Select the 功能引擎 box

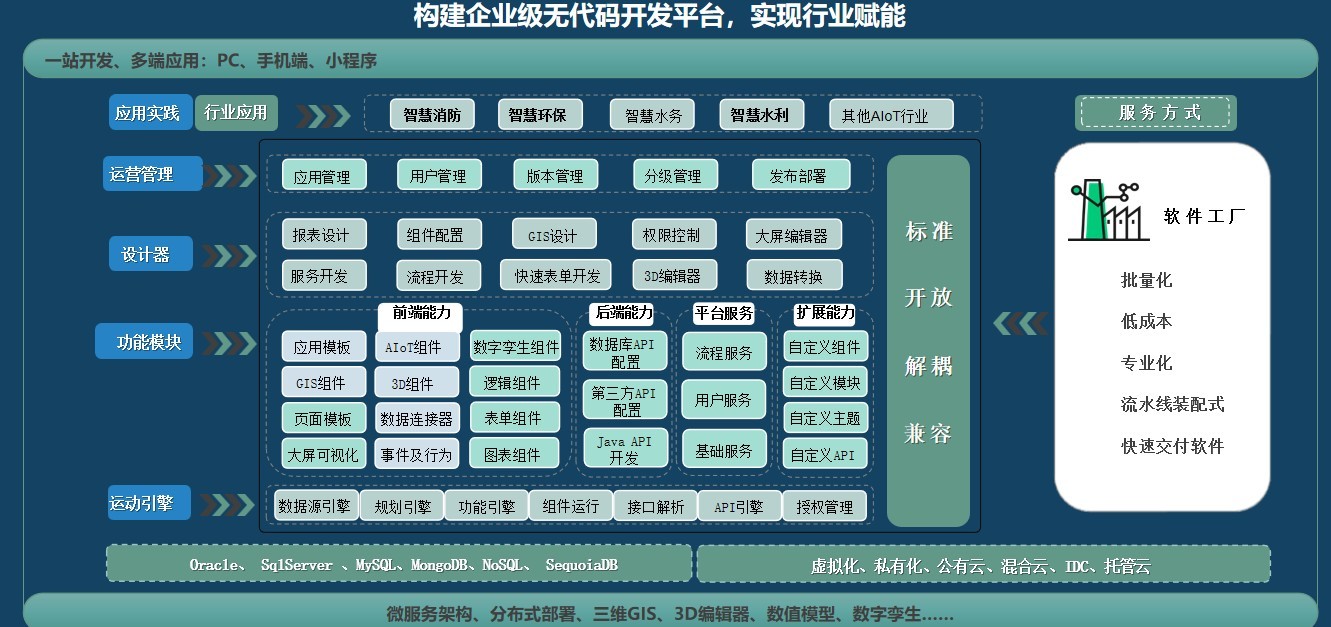487,506
